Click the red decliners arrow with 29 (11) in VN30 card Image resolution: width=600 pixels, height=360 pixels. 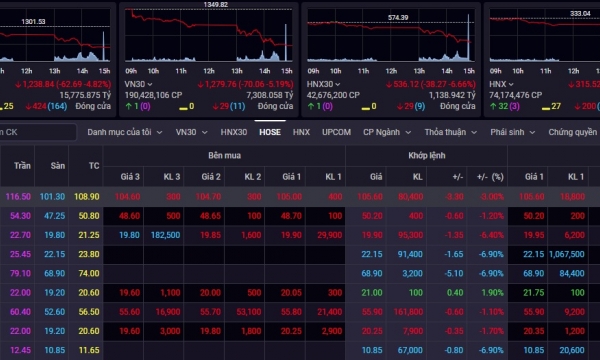pos(215,106)
